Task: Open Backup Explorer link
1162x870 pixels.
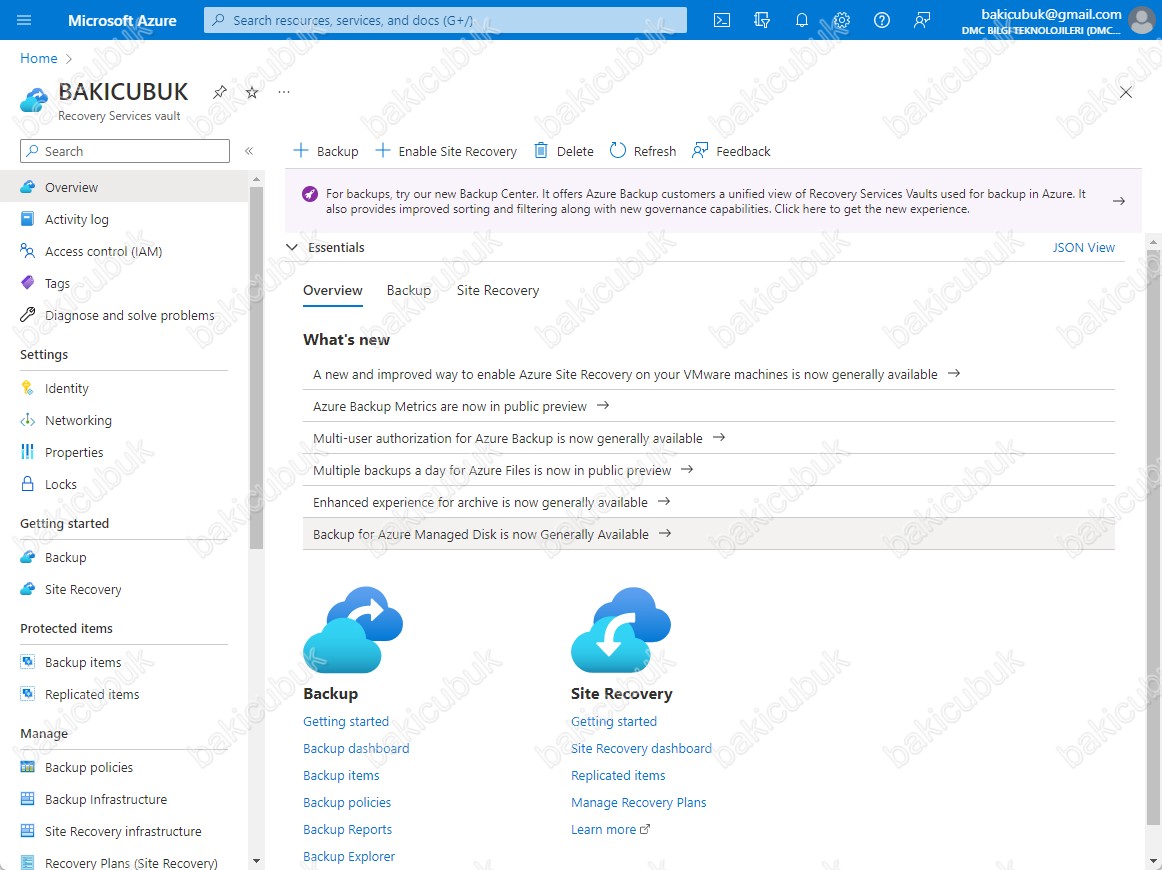Action: pyautogui.click(x=349, y=857)
